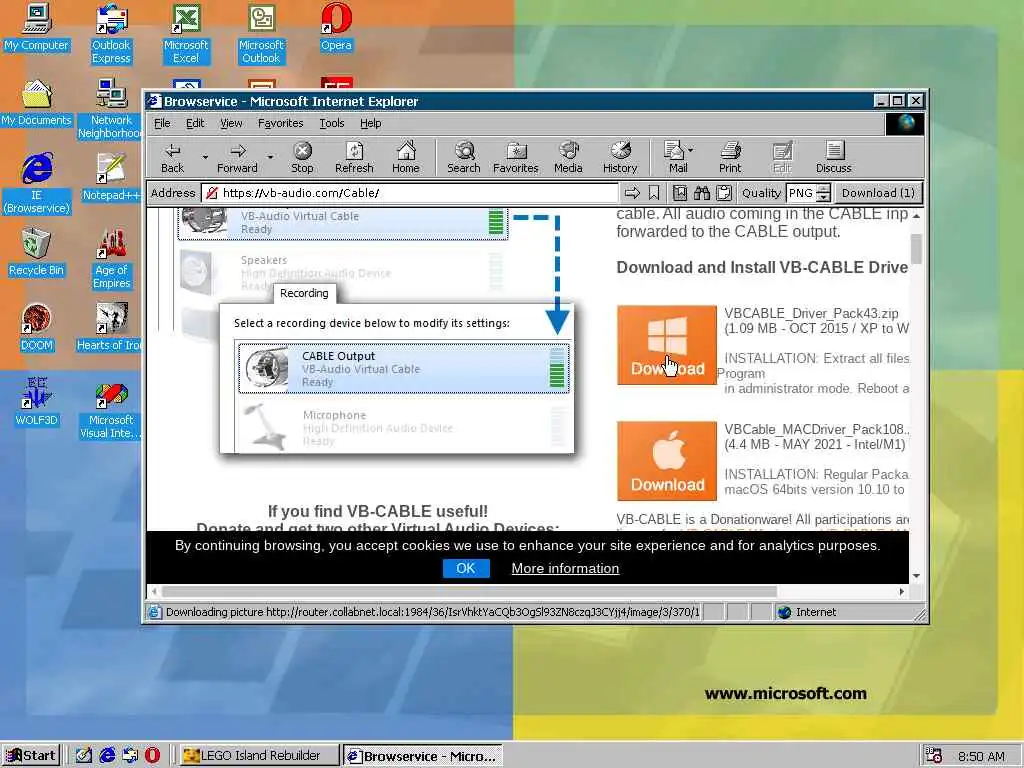Screen dimensions: 1024x768
Task: Click in the Address URL field
Action: coord(409,193)
